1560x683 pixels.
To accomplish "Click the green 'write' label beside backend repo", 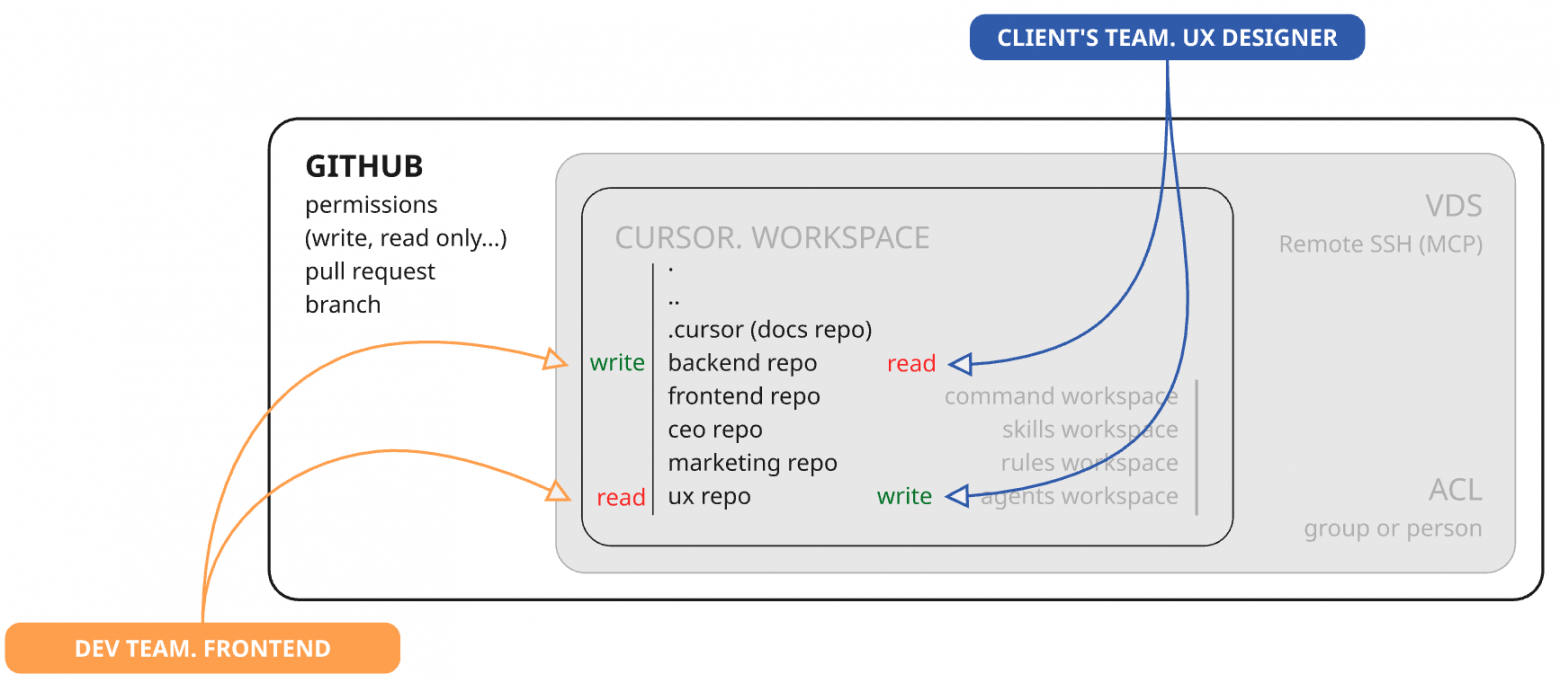I will pyautogui.click(x=617, y=363).
